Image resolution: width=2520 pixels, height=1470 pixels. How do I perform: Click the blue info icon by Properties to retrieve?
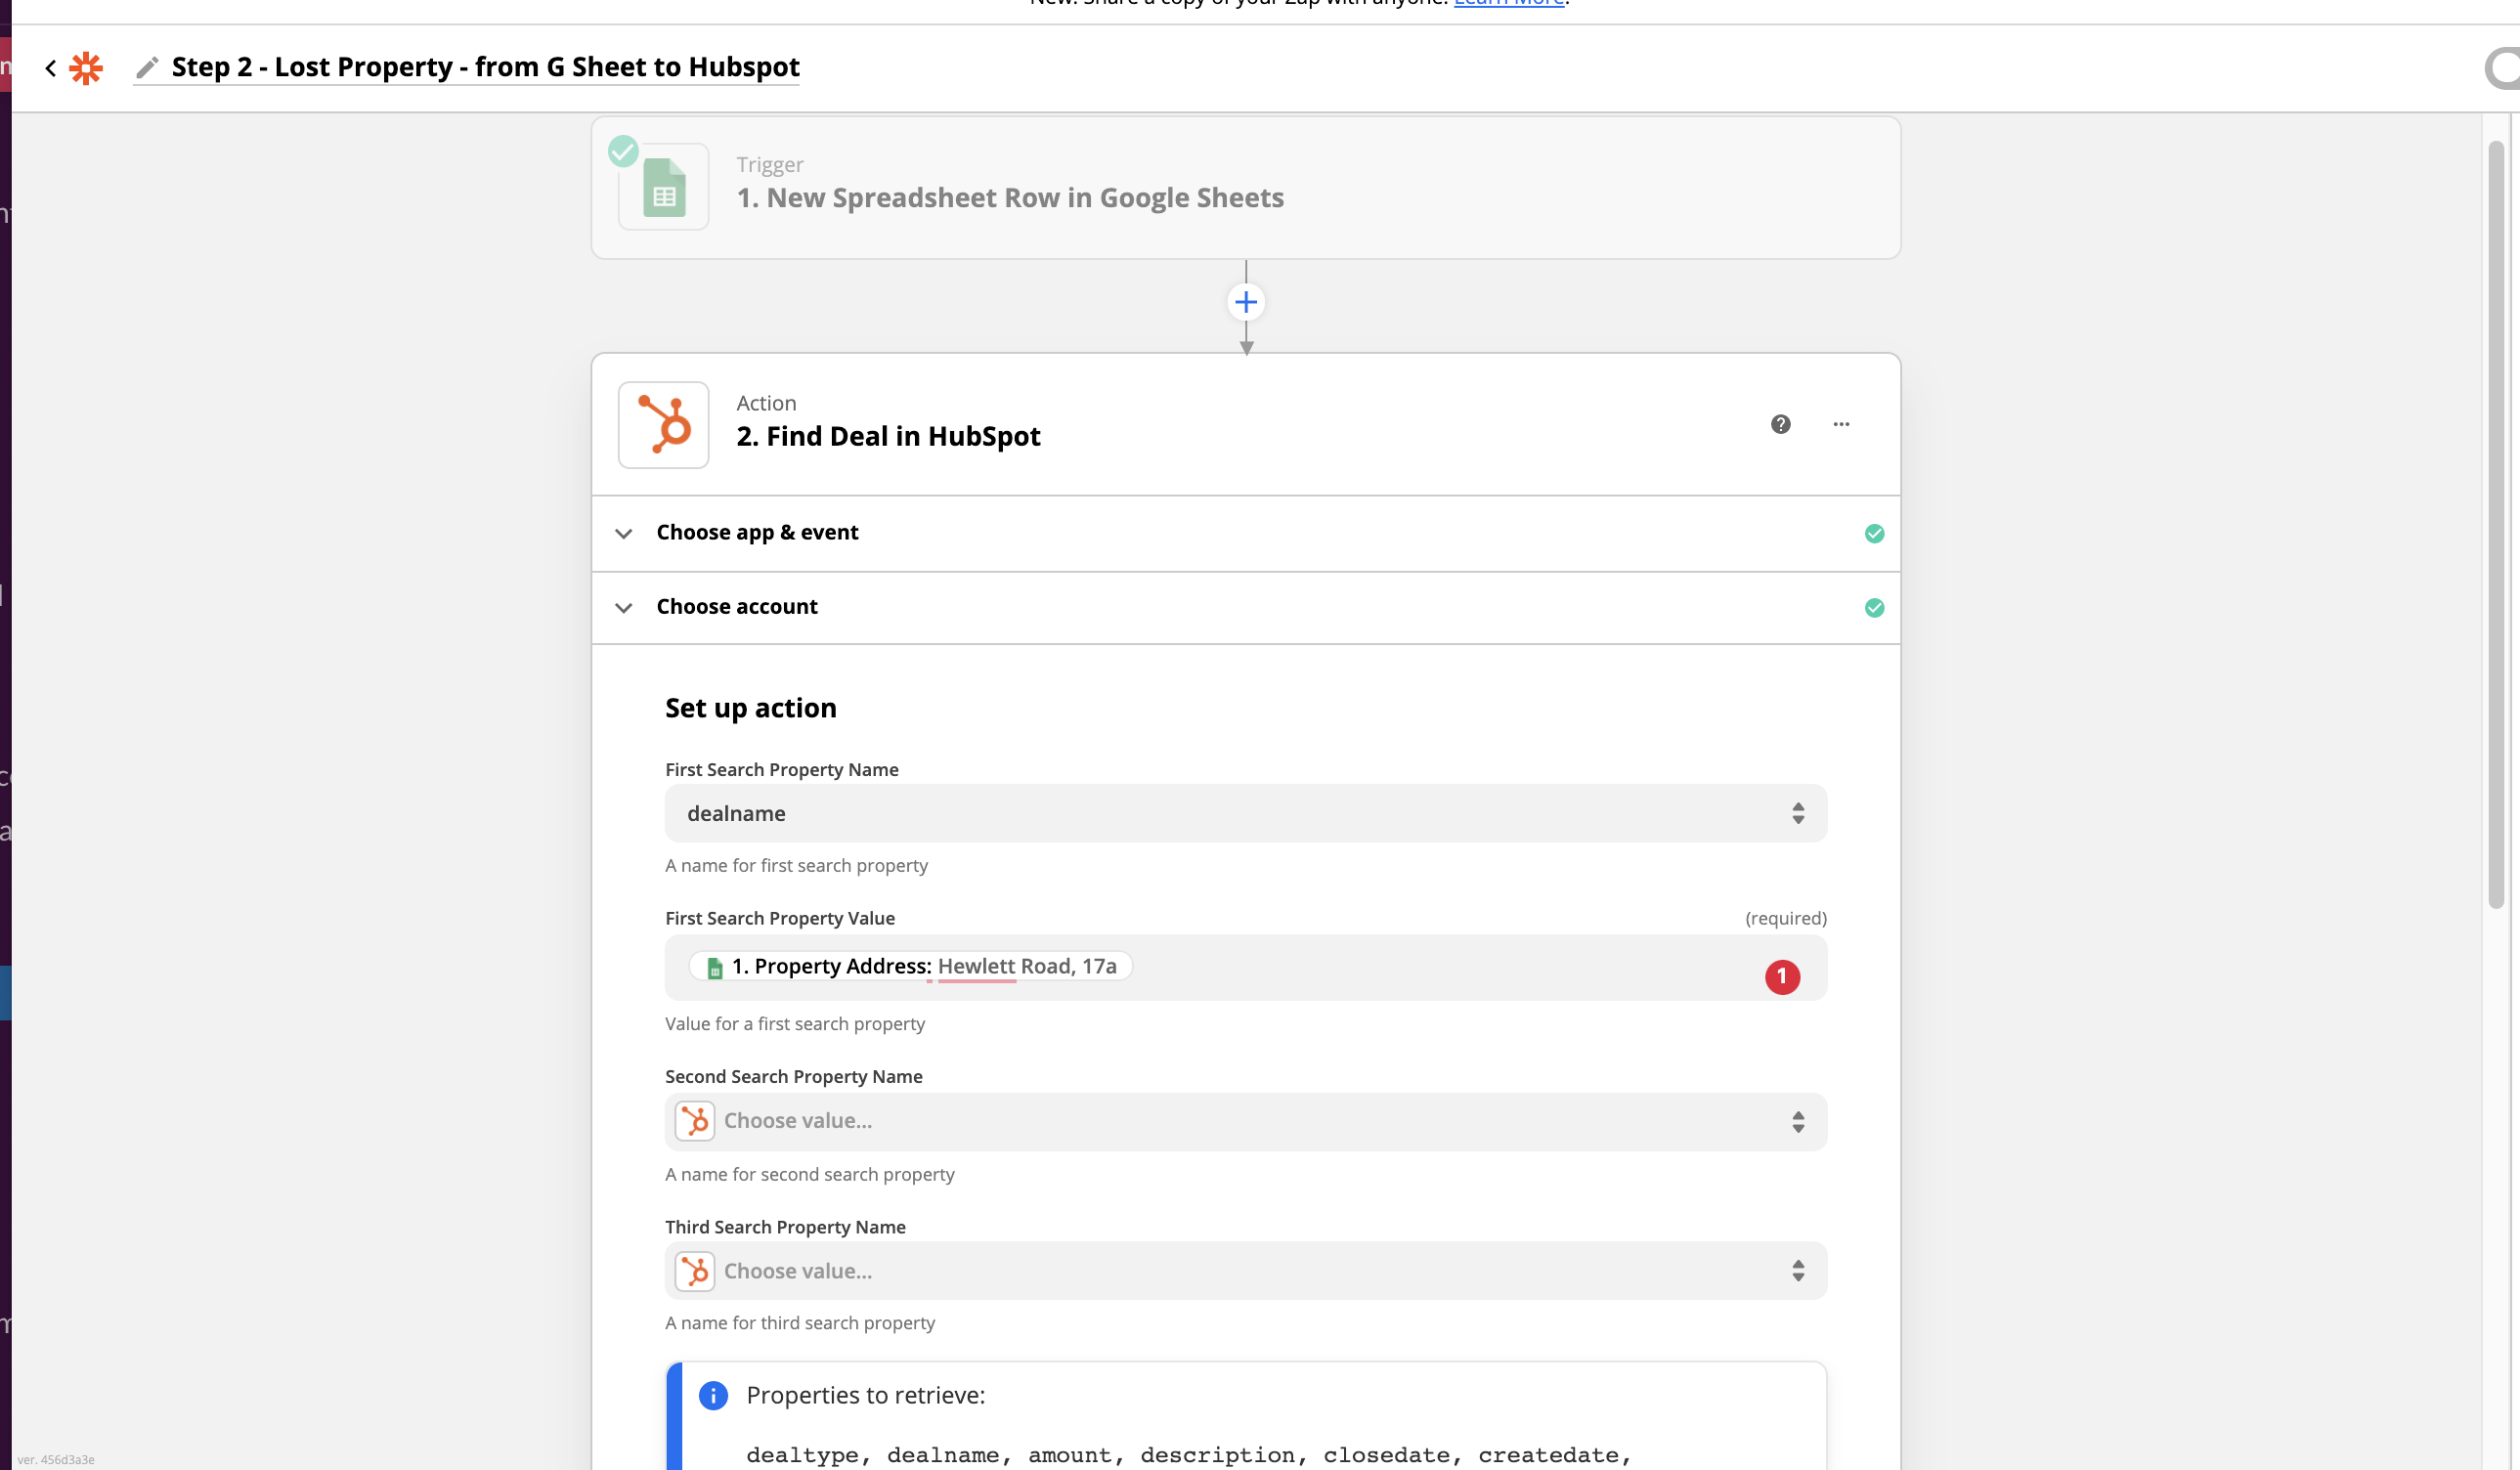tap(713, 1396)
